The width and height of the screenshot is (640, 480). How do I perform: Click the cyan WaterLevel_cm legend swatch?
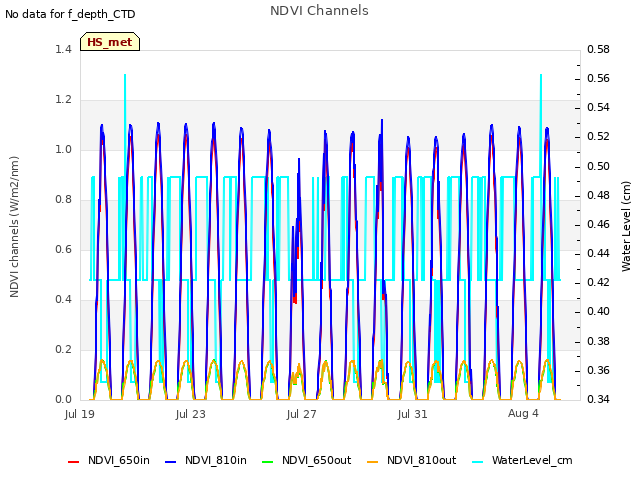click(477, 462)
